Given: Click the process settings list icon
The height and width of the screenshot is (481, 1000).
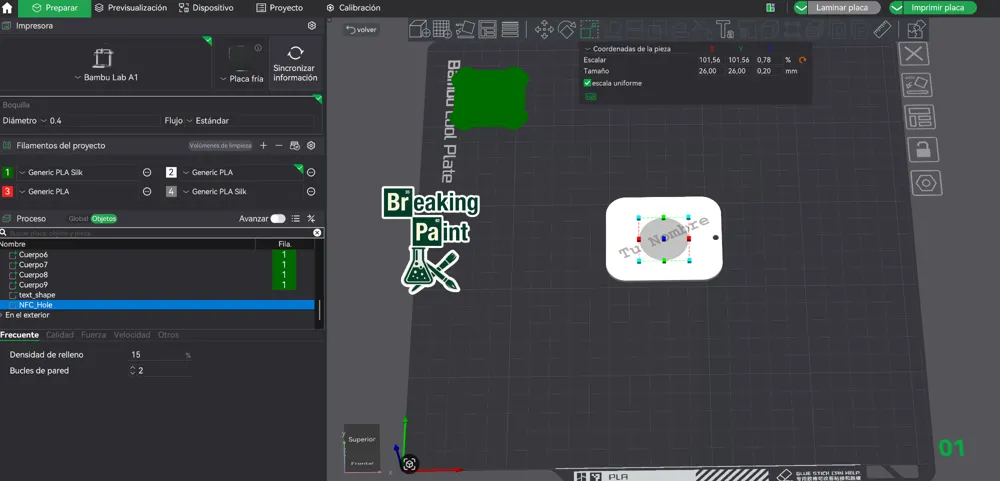Looking at the screenshot, I should (x=295, y=219).
